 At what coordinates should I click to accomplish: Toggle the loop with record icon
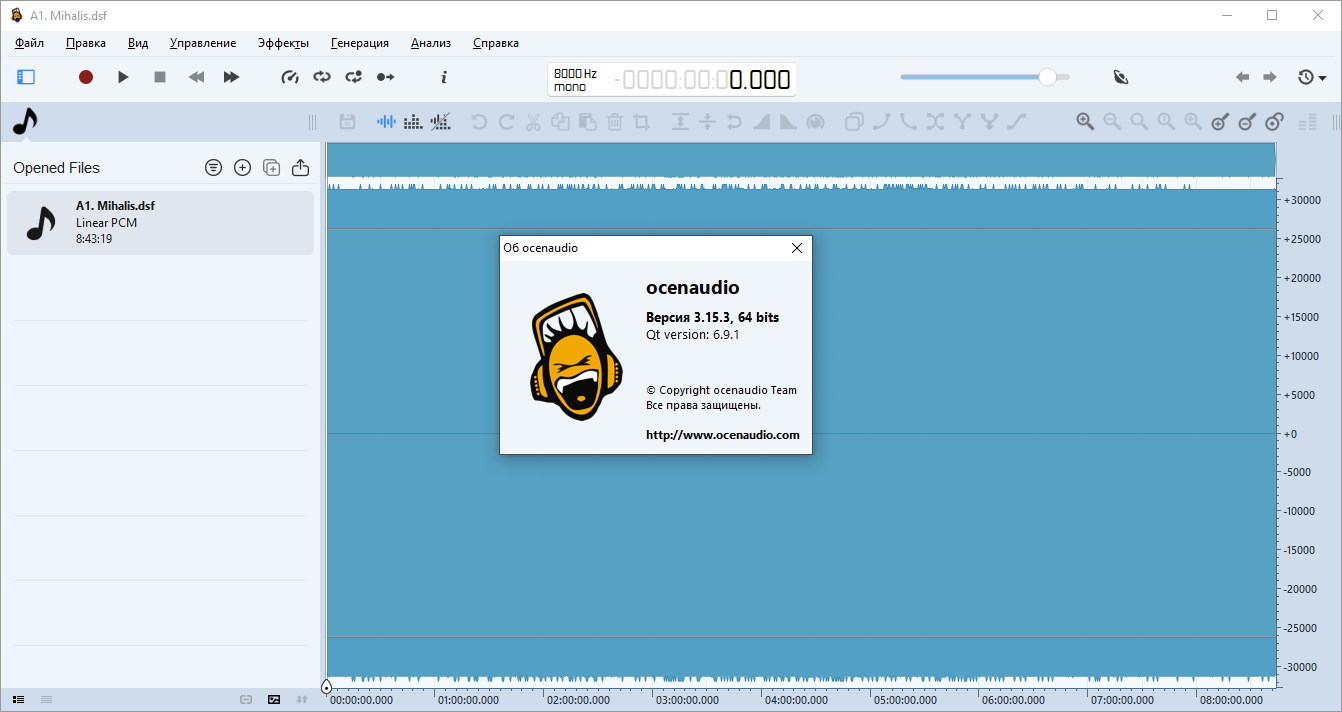pos(353,77)
